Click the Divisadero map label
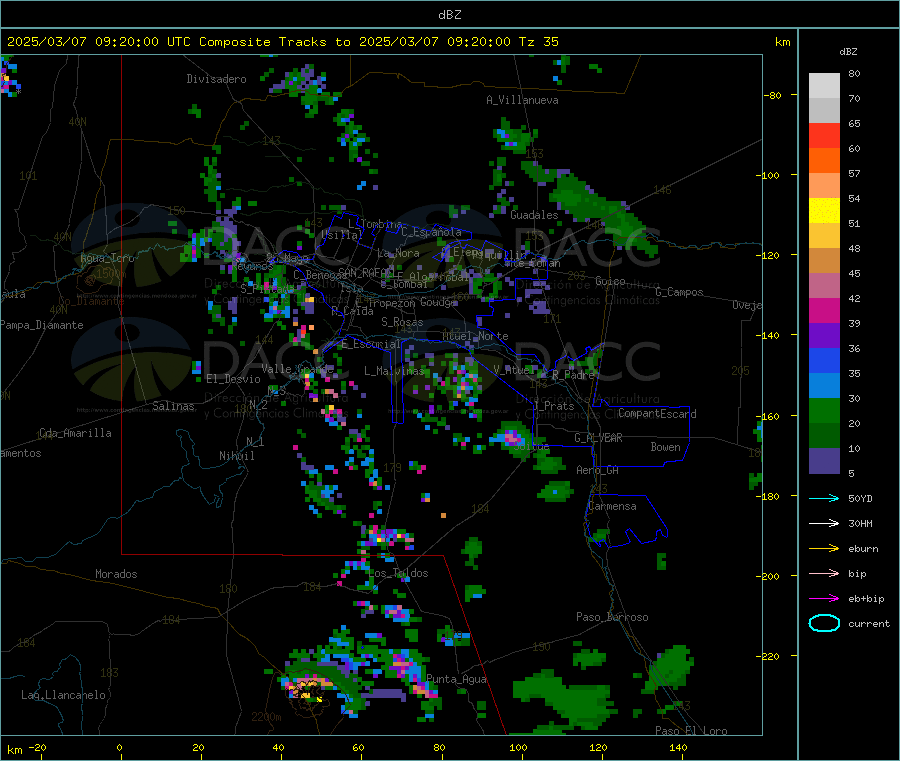 pos(216,79)
